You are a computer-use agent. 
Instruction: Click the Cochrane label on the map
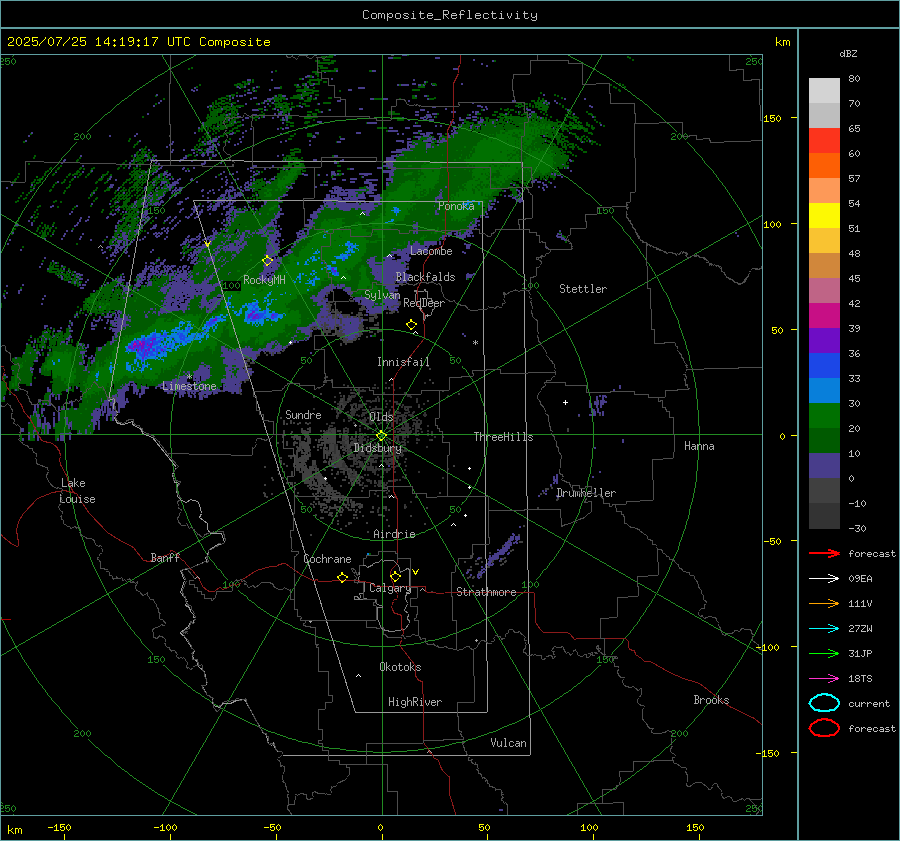[x=327, y=559]
